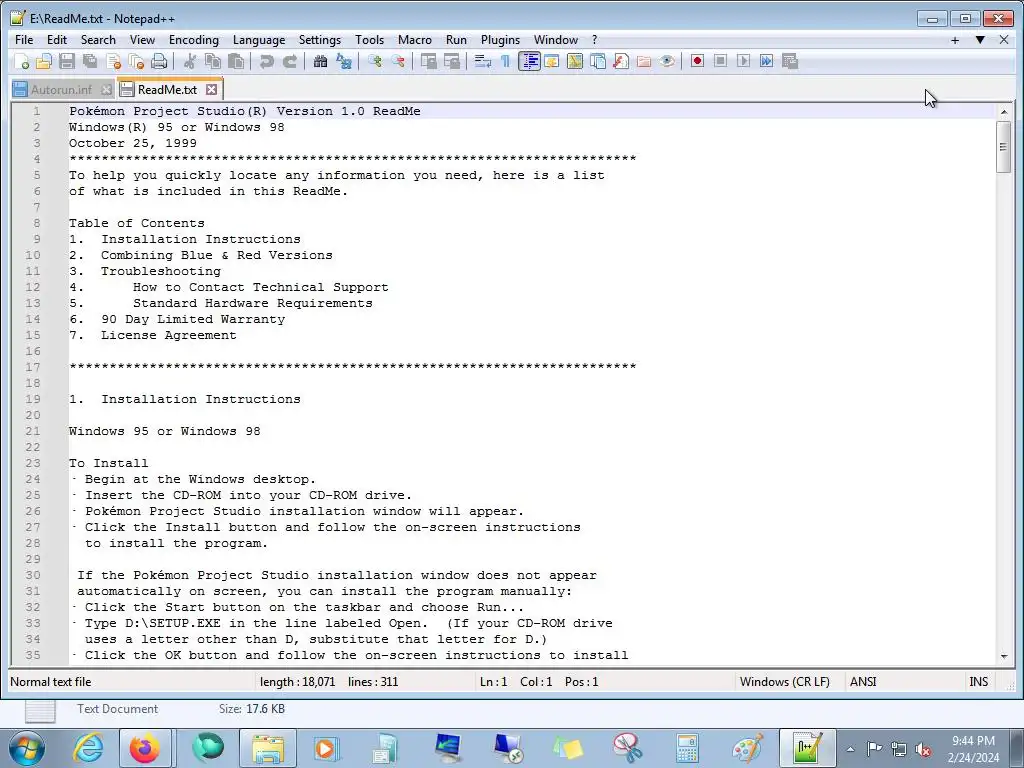1024x768 pixels.
Task: Toggle the indent guide toolbar button
Action: 529,61
